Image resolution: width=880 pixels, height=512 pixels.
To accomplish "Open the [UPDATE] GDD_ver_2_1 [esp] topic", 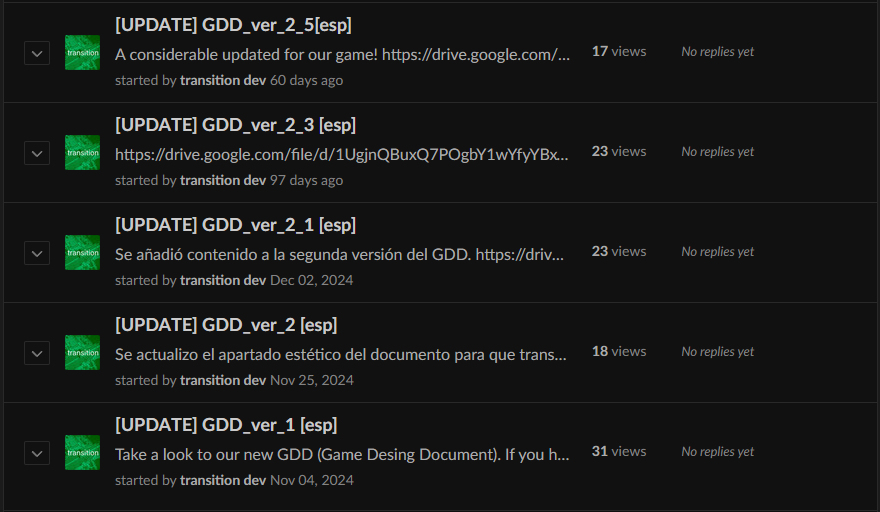I will tap(236, 225).
